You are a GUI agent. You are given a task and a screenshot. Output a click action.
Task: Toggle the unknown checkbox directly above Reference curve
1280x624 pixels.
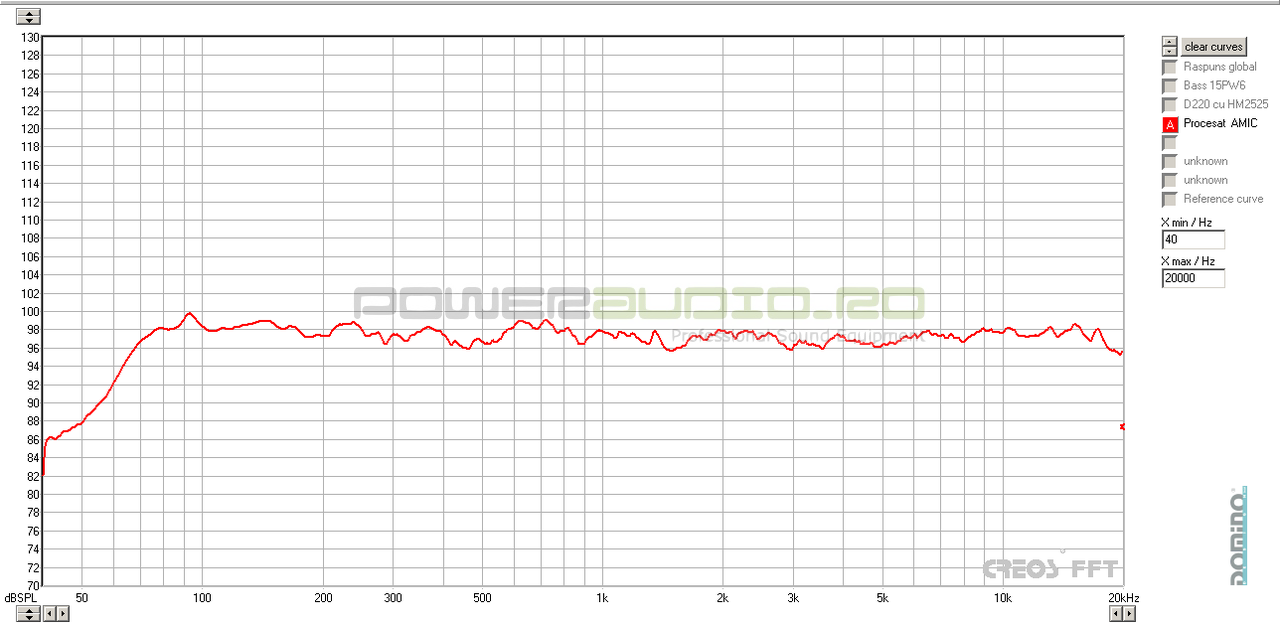pyautogui.click(x=1169, y=180)
